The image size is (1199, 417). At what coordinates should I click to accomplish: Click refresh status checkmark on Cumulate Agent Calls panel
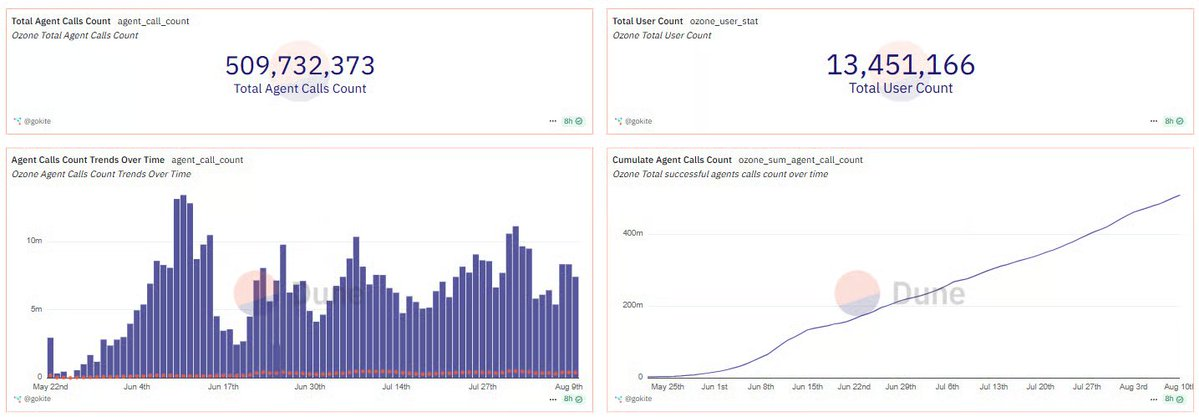1178,398
